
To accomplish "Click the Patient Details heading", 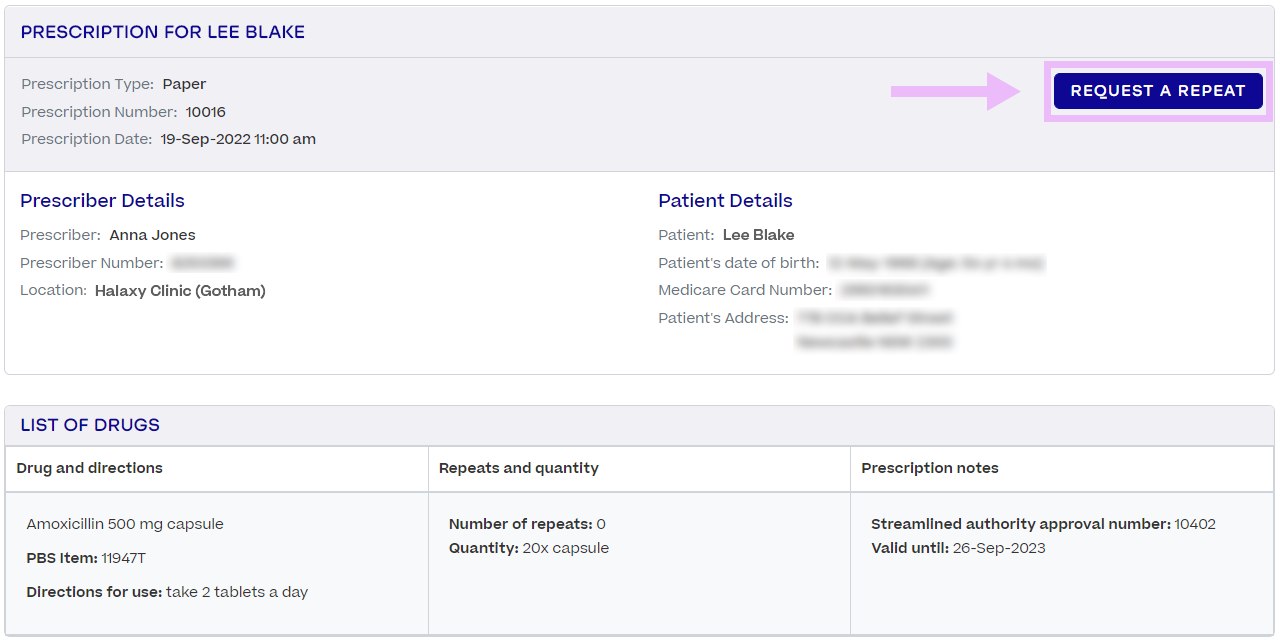I will 725,201.
